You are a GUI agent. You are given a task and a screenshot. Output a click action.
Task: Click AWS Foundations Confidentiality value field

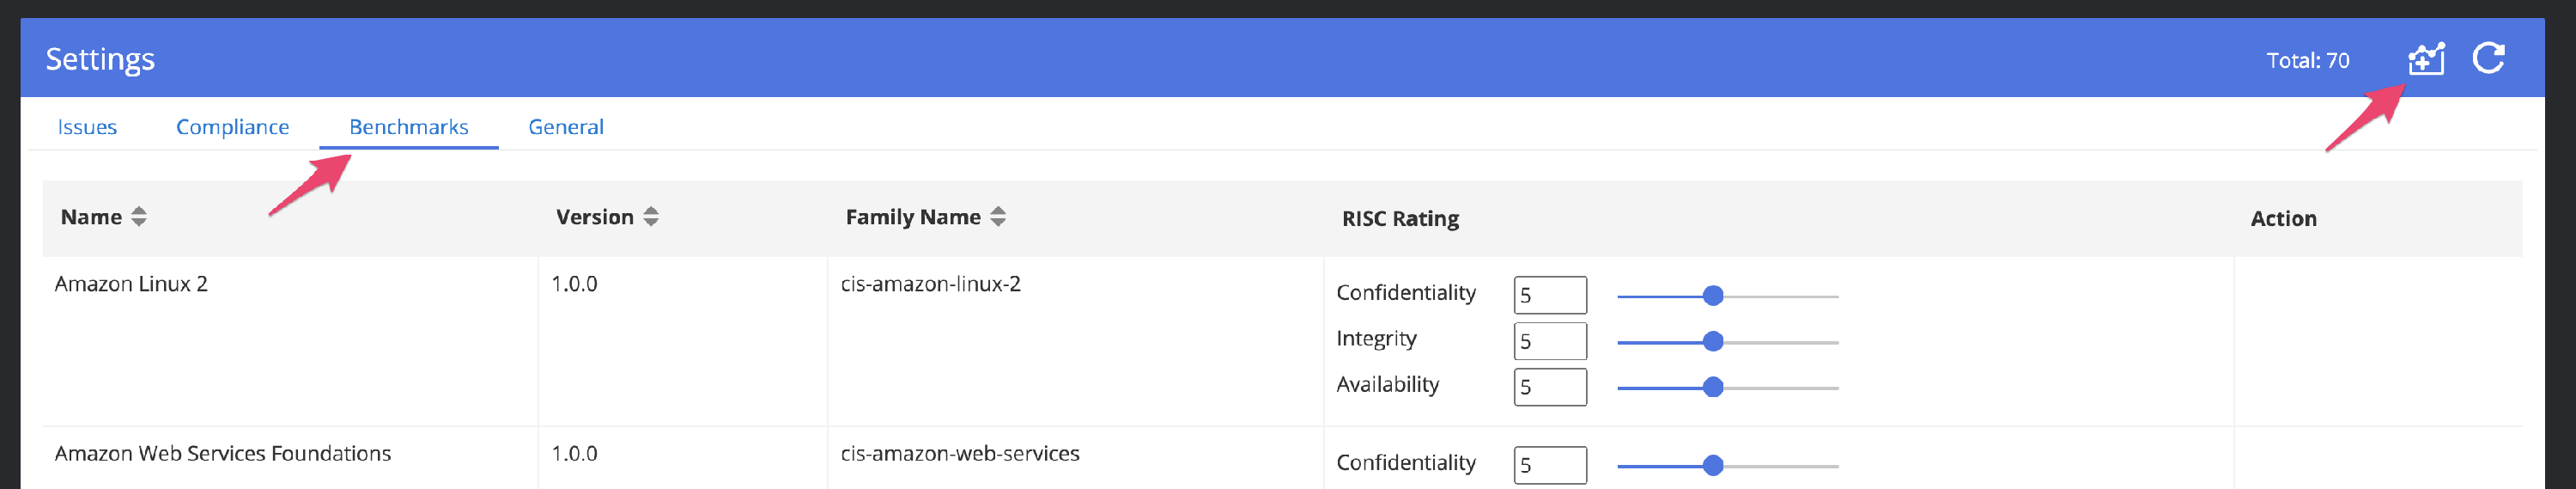[x=1549, y=465]
